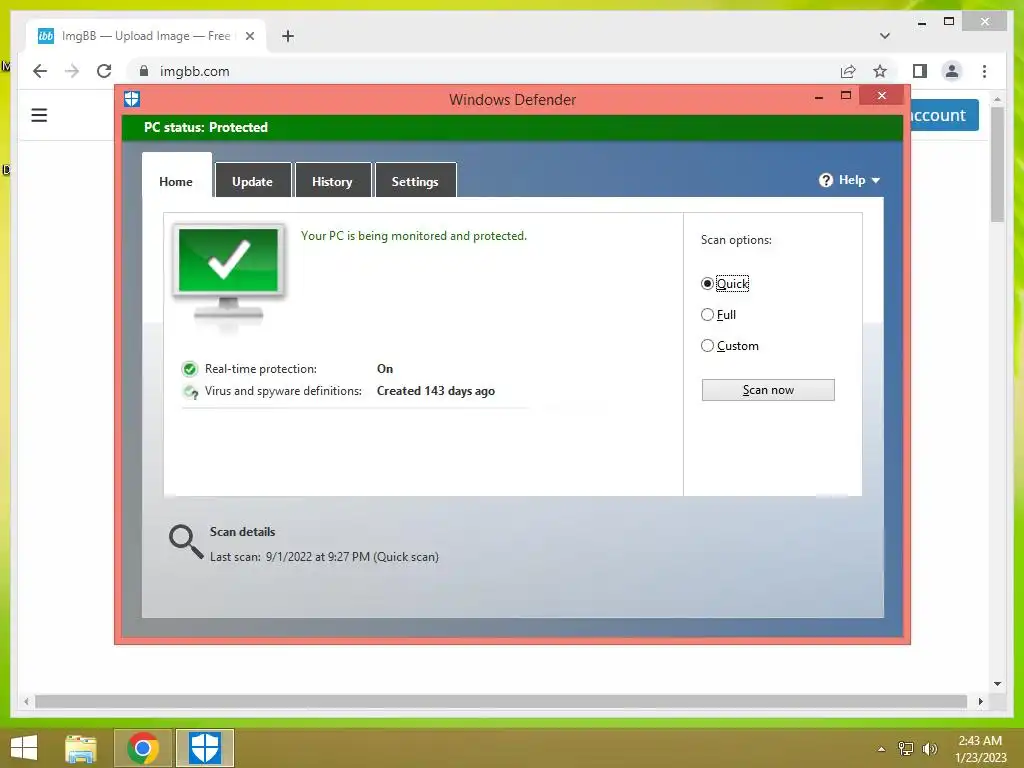Image resolution: width=1024 pixels, height=768 pixels.
Task: Click the Scan now button
Action: (768, 390)
